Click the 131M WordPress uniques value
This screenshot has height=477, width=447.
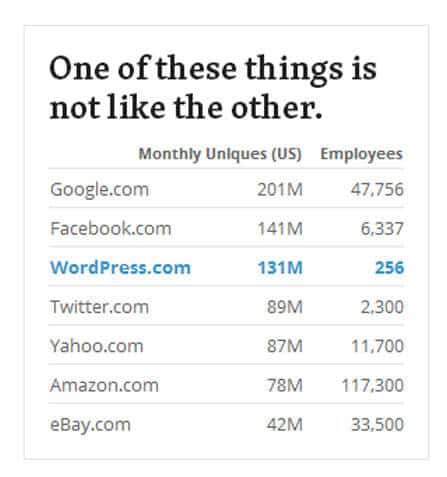click(x=280, y=268)
